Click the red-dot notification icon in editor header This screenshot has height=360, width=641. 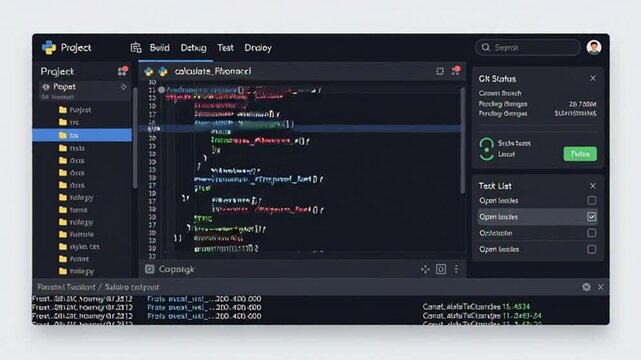click(x=456, y=71)
